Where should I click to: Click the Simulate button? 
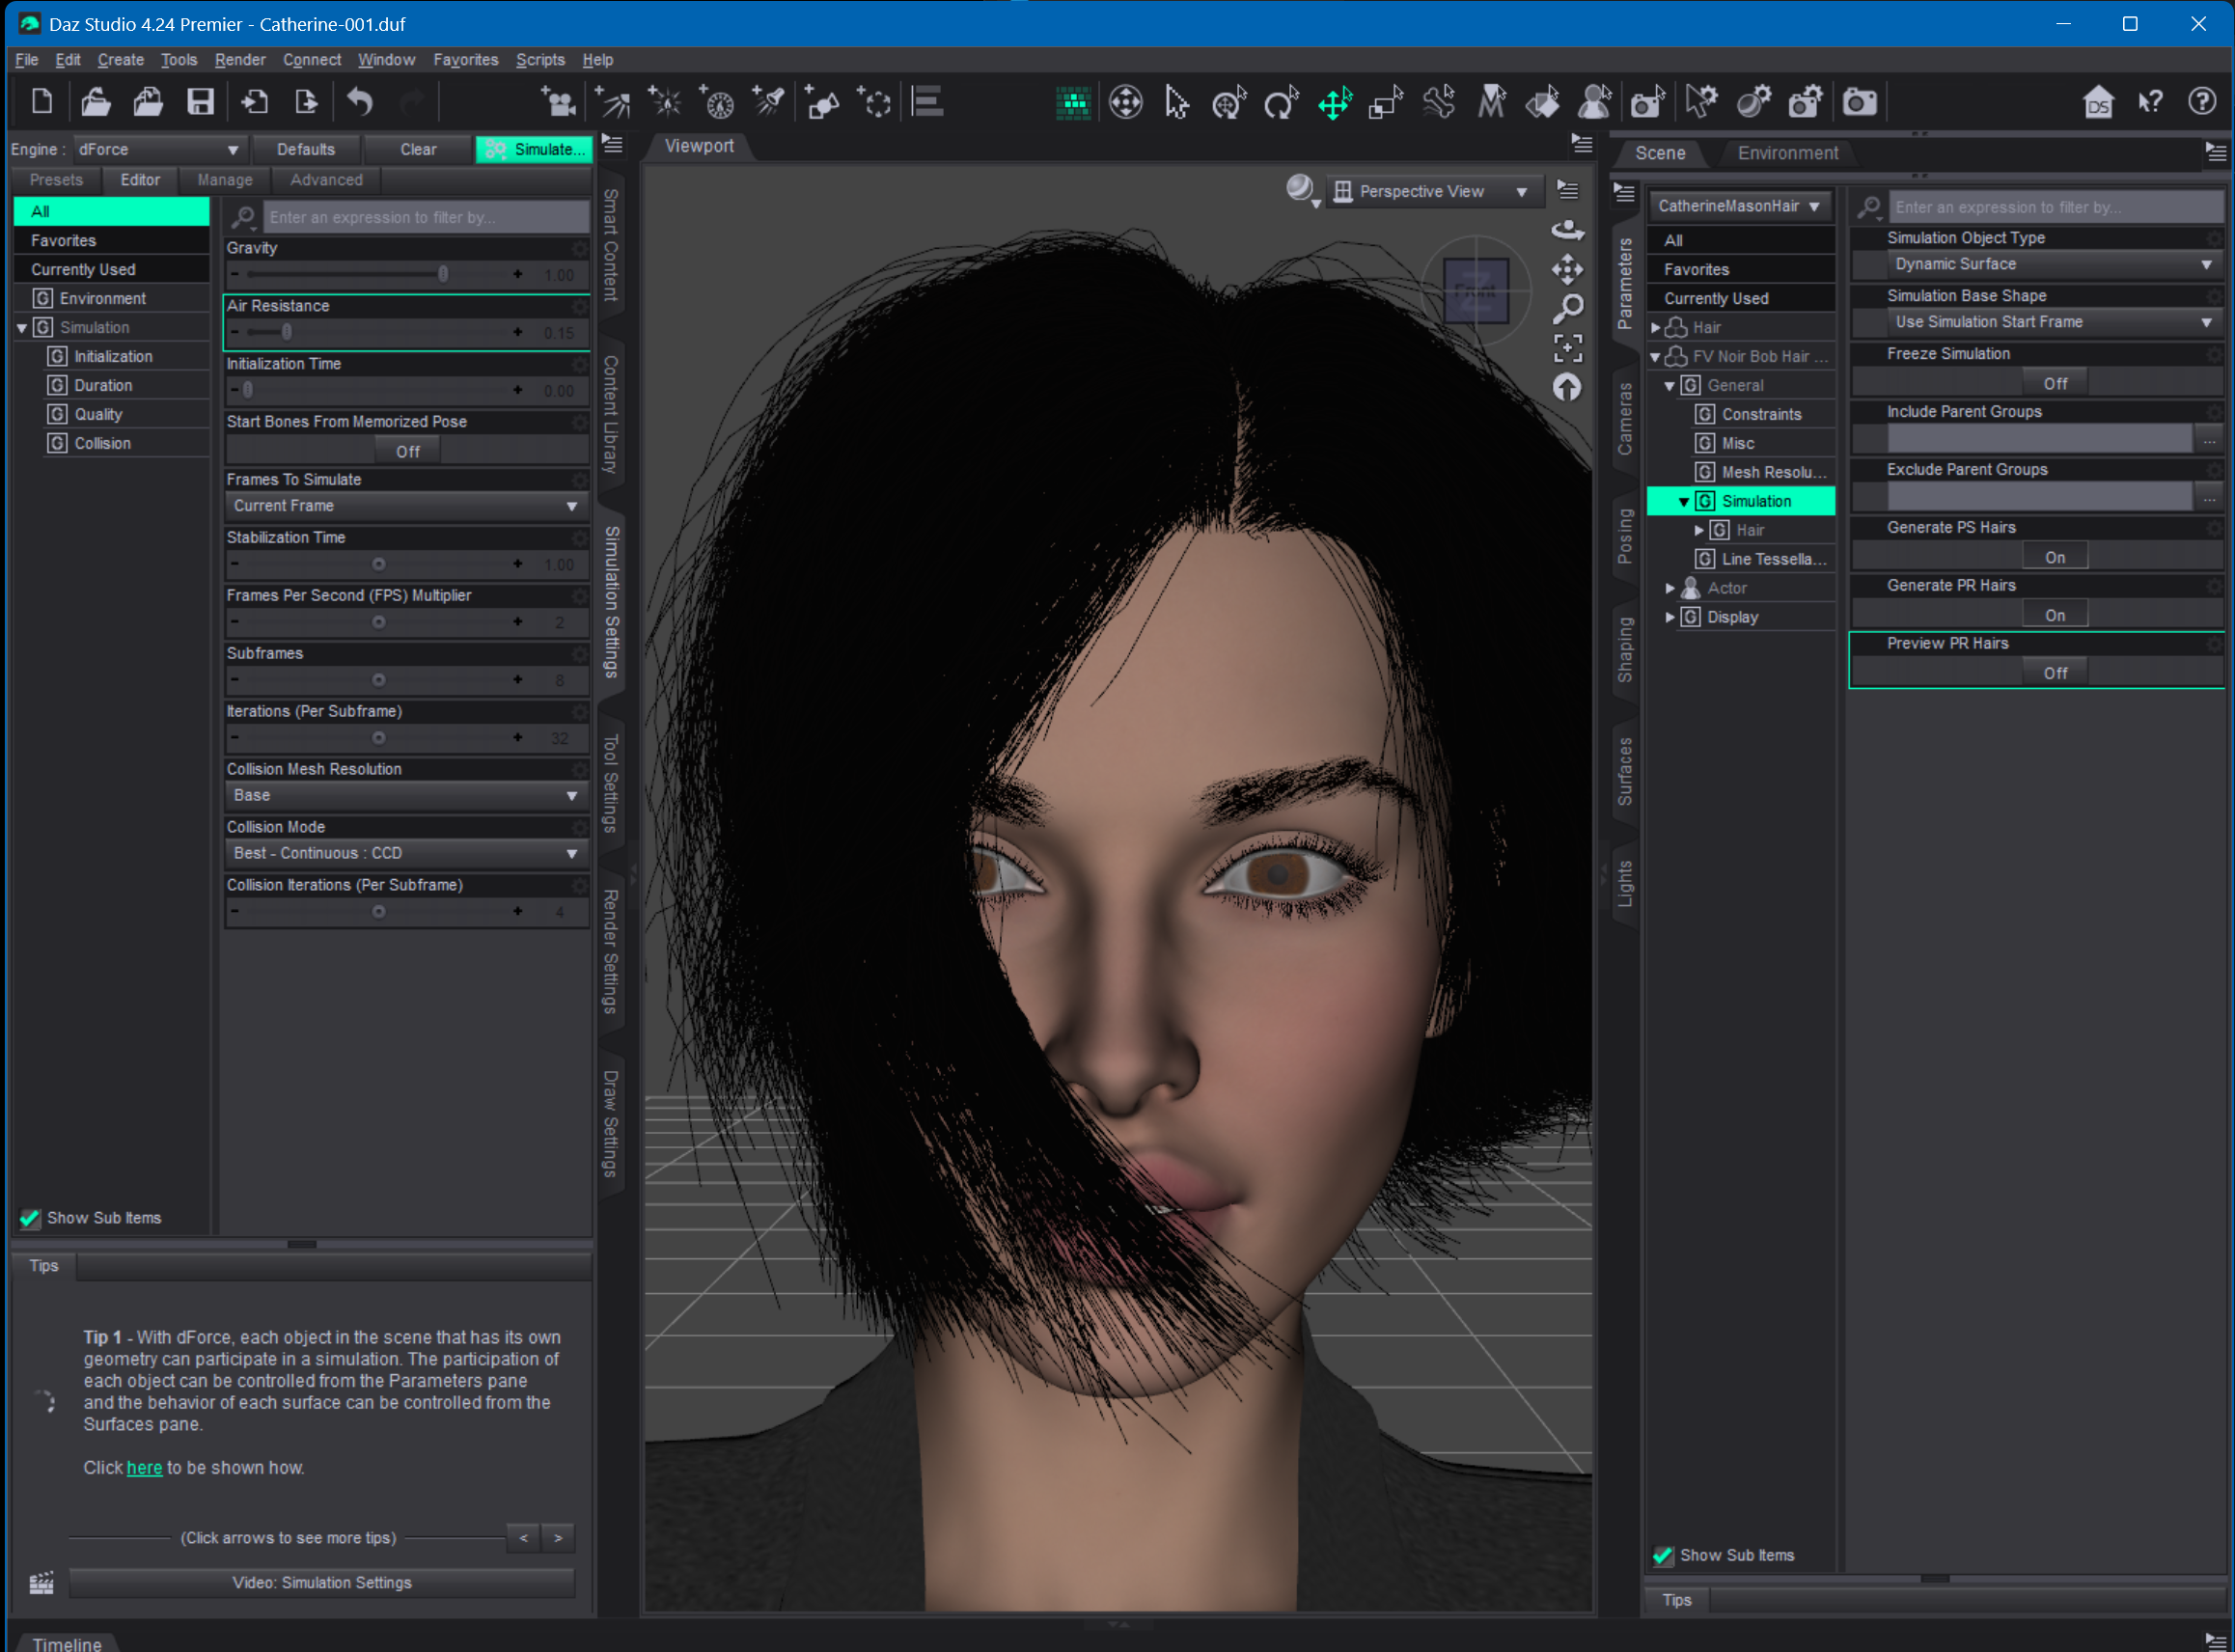tap(535, 150)
